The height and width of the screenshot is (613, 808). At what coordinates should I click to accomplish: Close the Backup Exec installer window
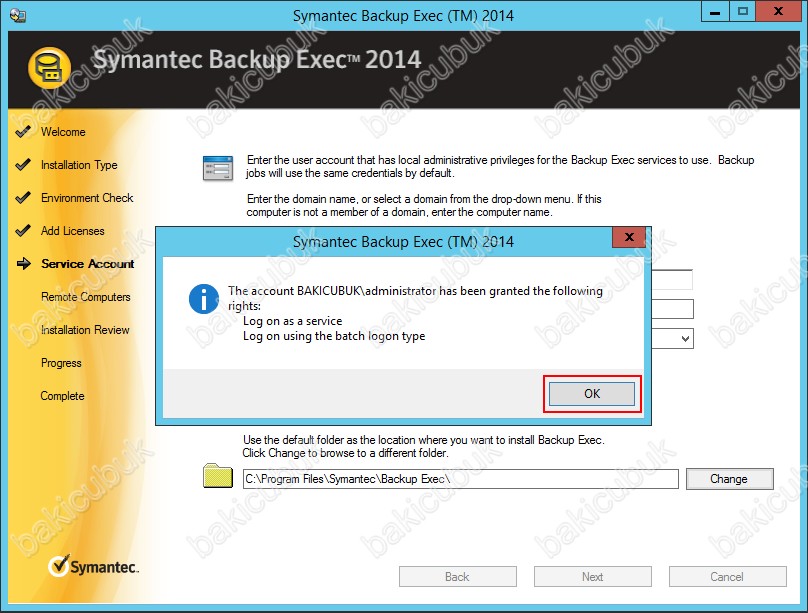778,11
